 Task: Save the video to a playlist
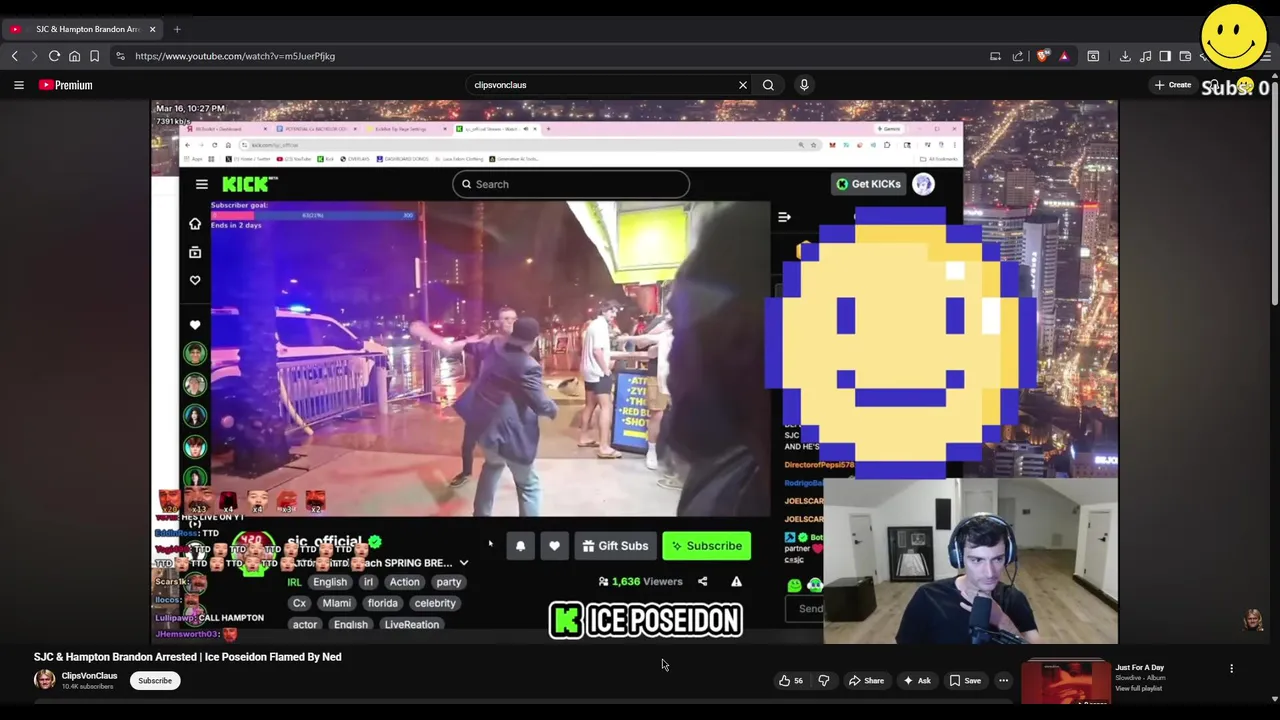pyautogui.click(x=965, y=681)
